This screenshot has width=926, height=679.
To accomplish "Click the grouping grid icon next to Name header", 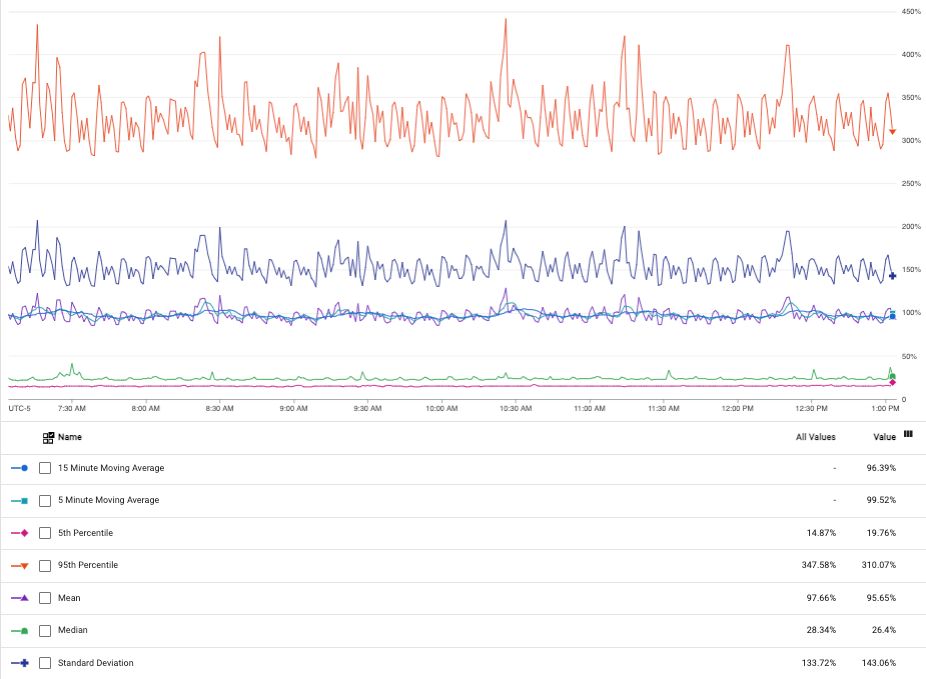I will point(46,437).
